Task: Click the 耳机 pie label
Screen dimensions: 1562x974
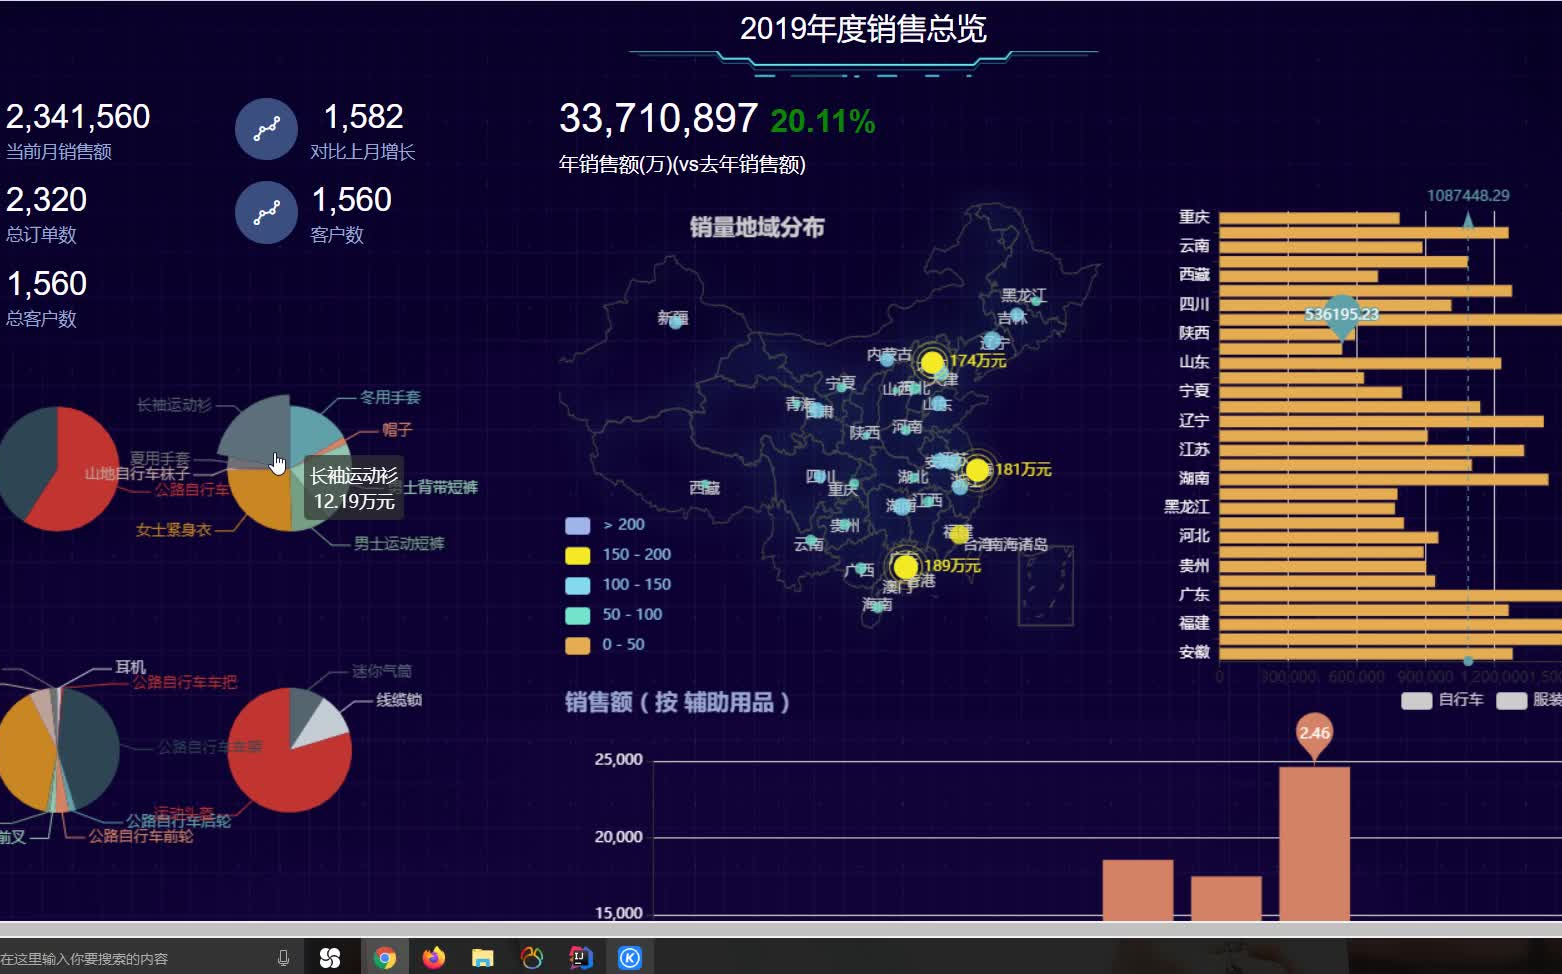Action: pos(130,667)
